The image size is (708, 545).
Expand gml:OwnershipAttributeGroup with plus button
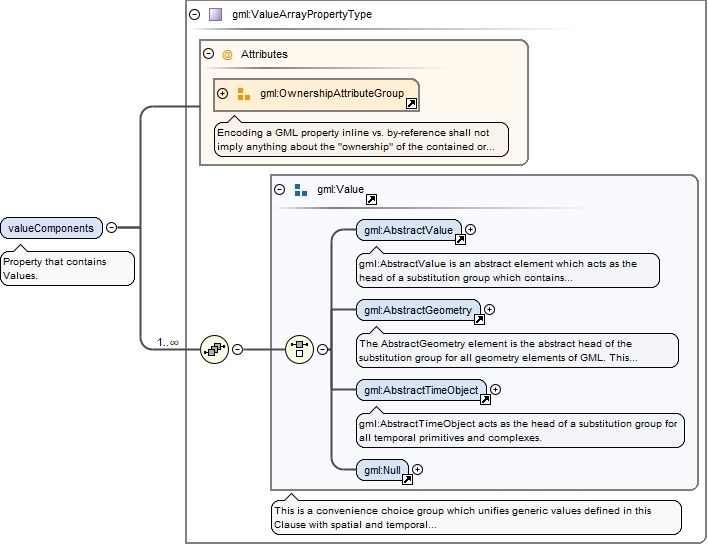tap(223, 94)
